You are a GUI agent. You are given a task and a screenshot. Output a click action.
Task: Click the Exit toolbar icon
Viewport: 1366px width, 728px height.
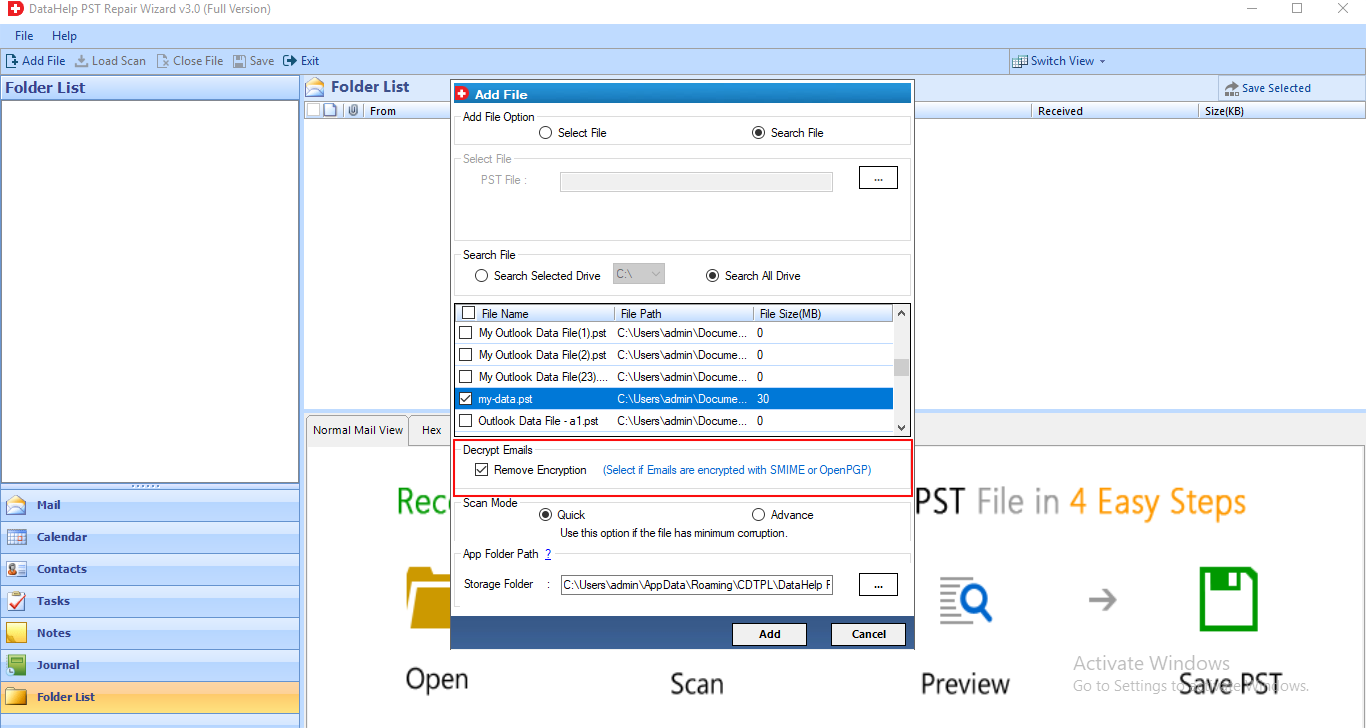pos(290,61)
